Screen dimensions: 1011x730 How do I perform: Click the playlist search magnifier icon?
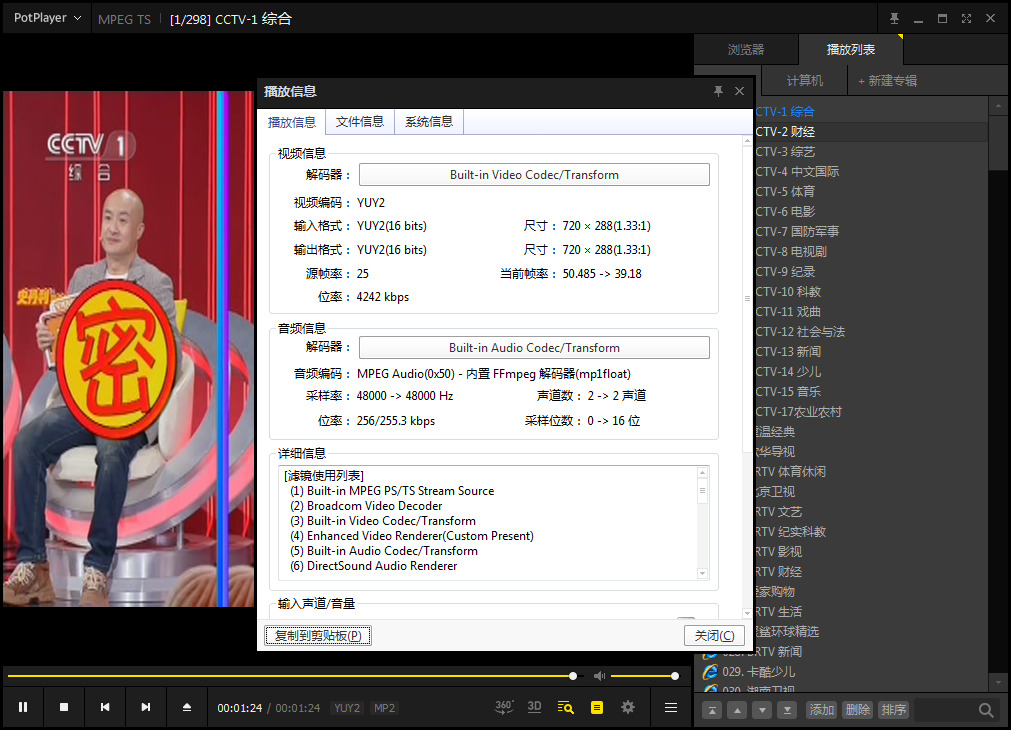(x=985, y=710)
